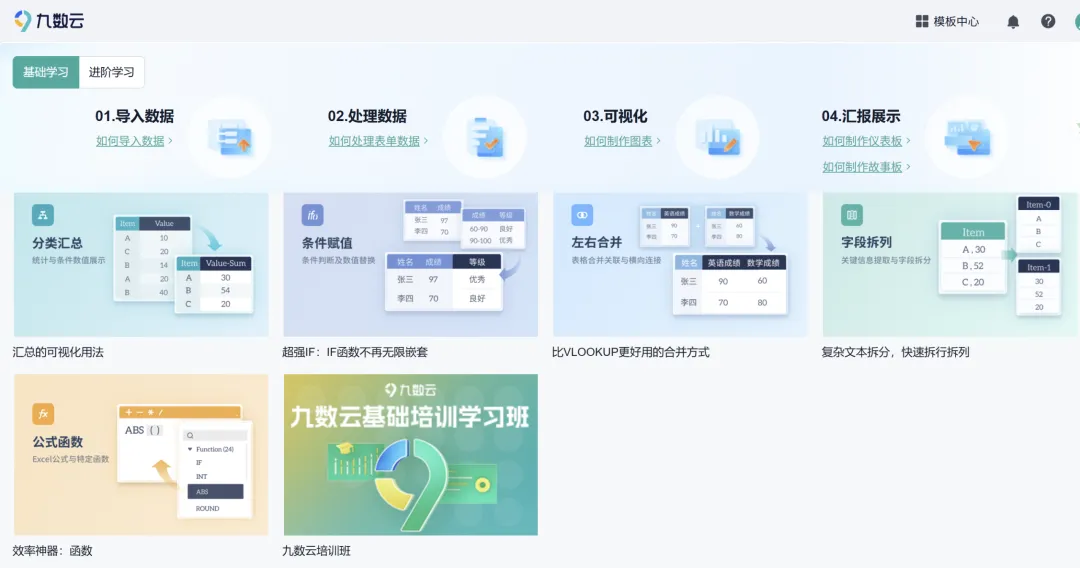Click the arrow after 如何制作故事板
This screenshot has height=568, width=1080.
pyautogui.click(x=908, y=167)
